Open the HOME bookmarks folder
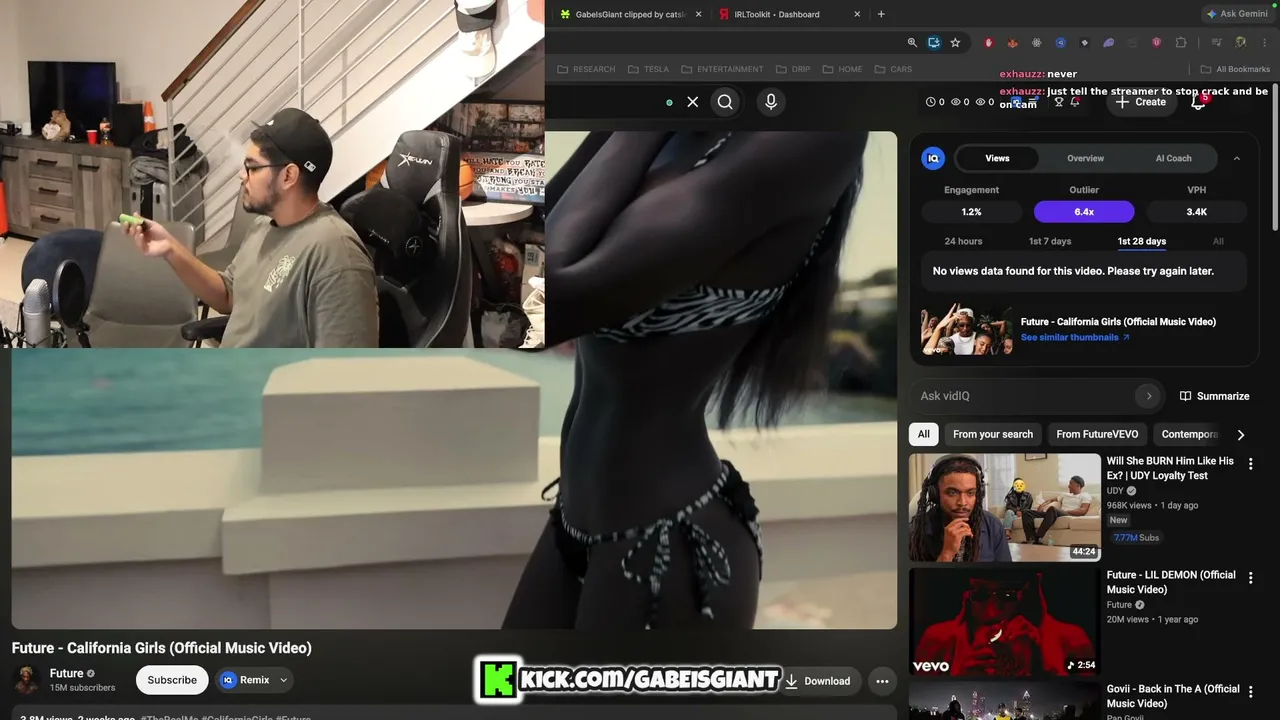 (x=842, y=69)
